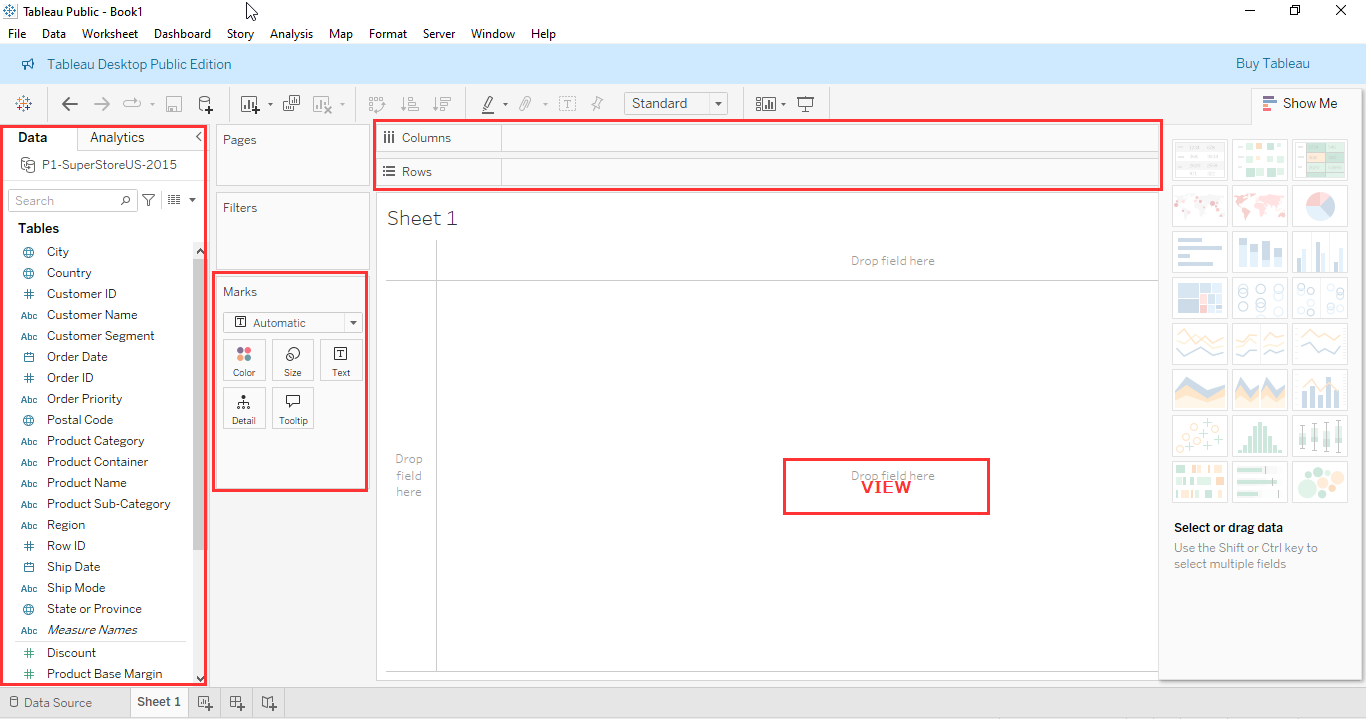Image resolution: width=1366 pixels, height=719 pixels.
Task: Click the Detail mark card
Action: [x=244, y=408]
